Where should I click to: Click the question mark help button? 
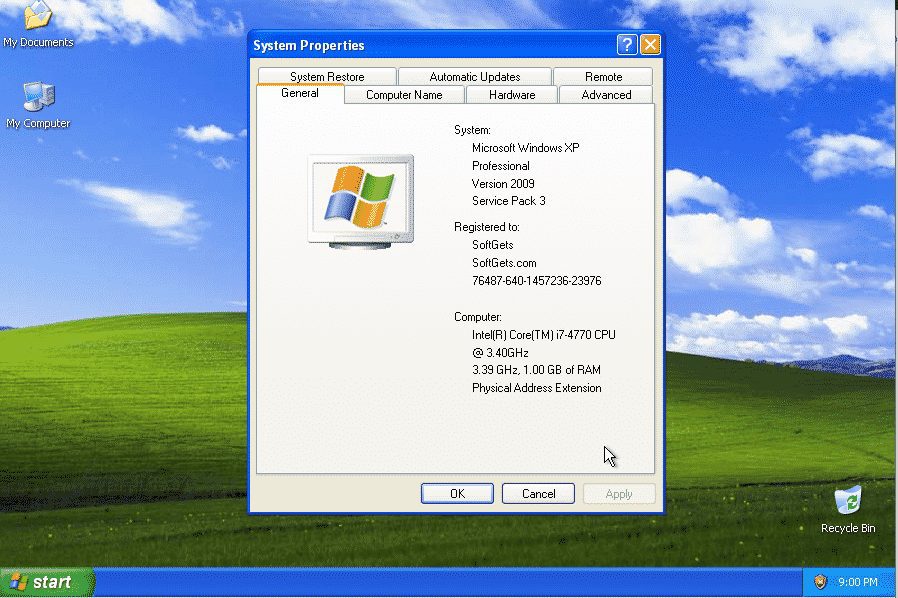[627, 45]
